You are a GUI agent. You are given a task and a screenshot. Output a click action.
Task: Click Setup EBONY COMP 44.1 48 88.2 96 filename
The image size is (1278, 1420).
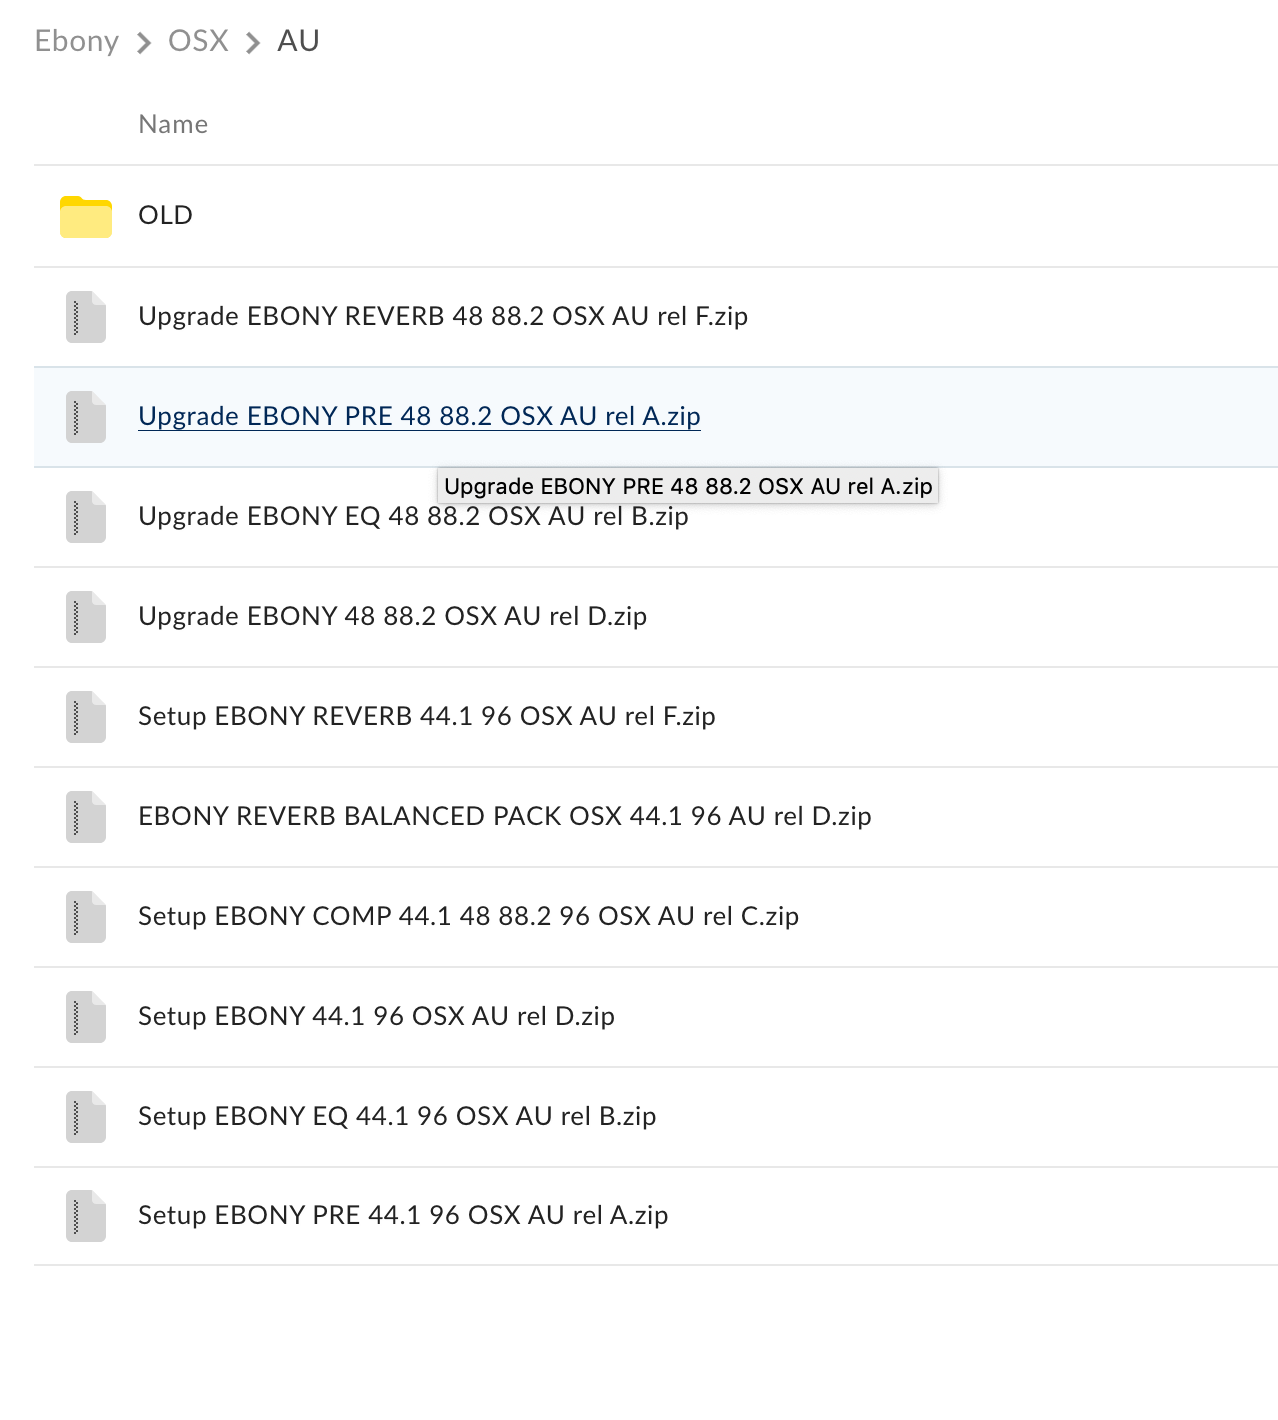click(468, 916)
